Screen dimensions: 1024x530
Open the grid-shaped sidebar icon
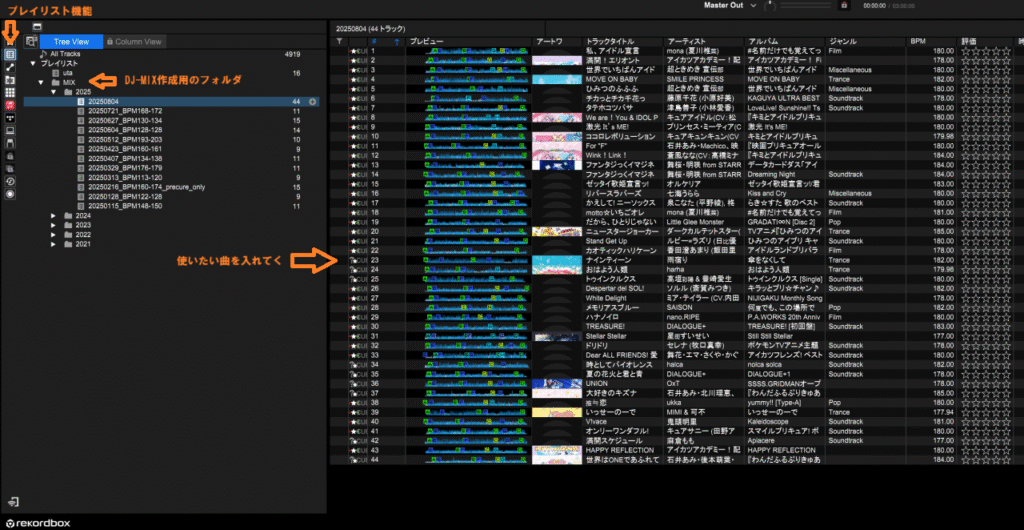(x=10, y=92)
